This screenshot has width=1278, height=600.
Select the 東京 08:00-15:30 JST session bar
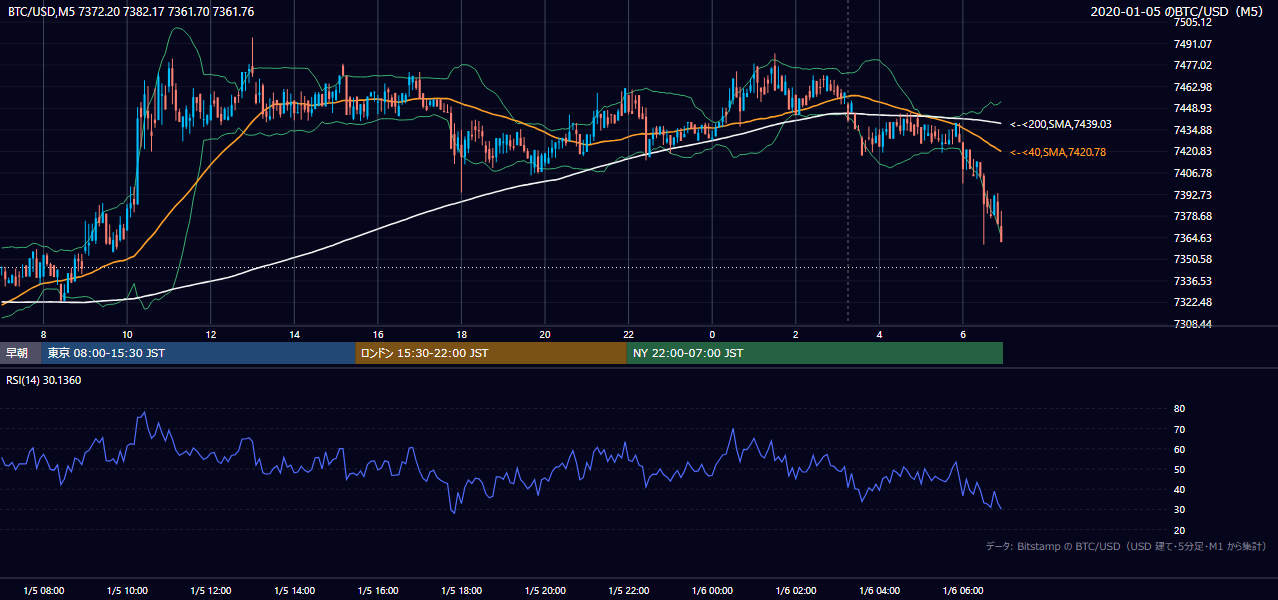(x=198, y=353)
